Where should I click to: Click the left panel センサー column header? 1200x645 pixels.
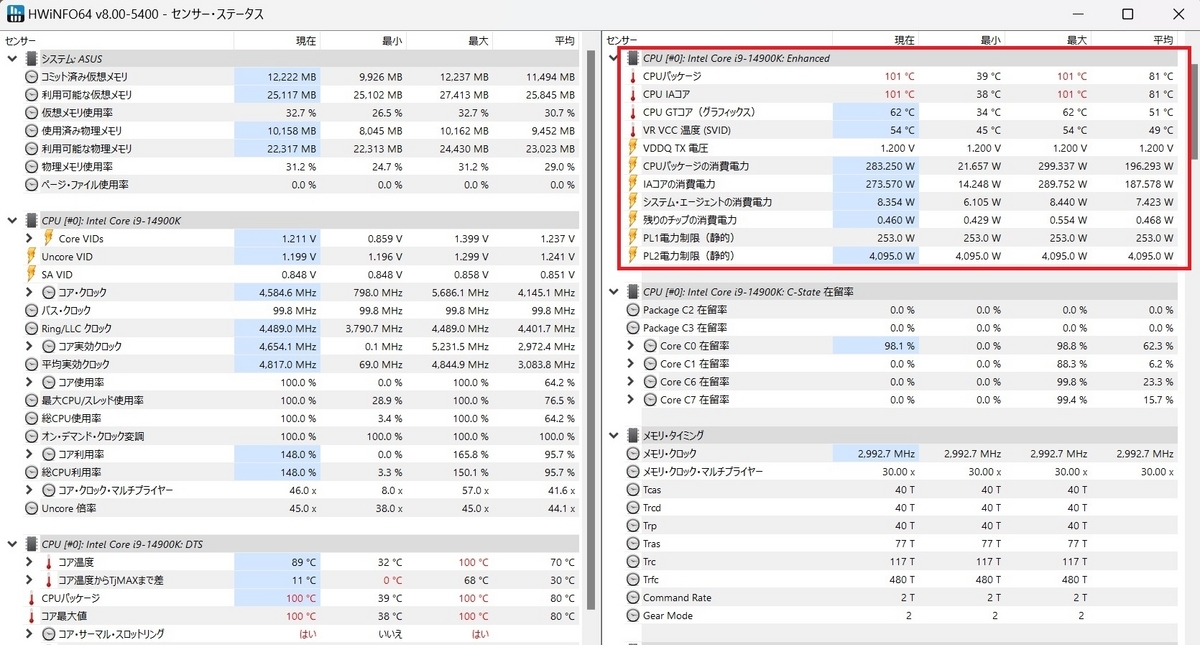(x=117, y=41)
